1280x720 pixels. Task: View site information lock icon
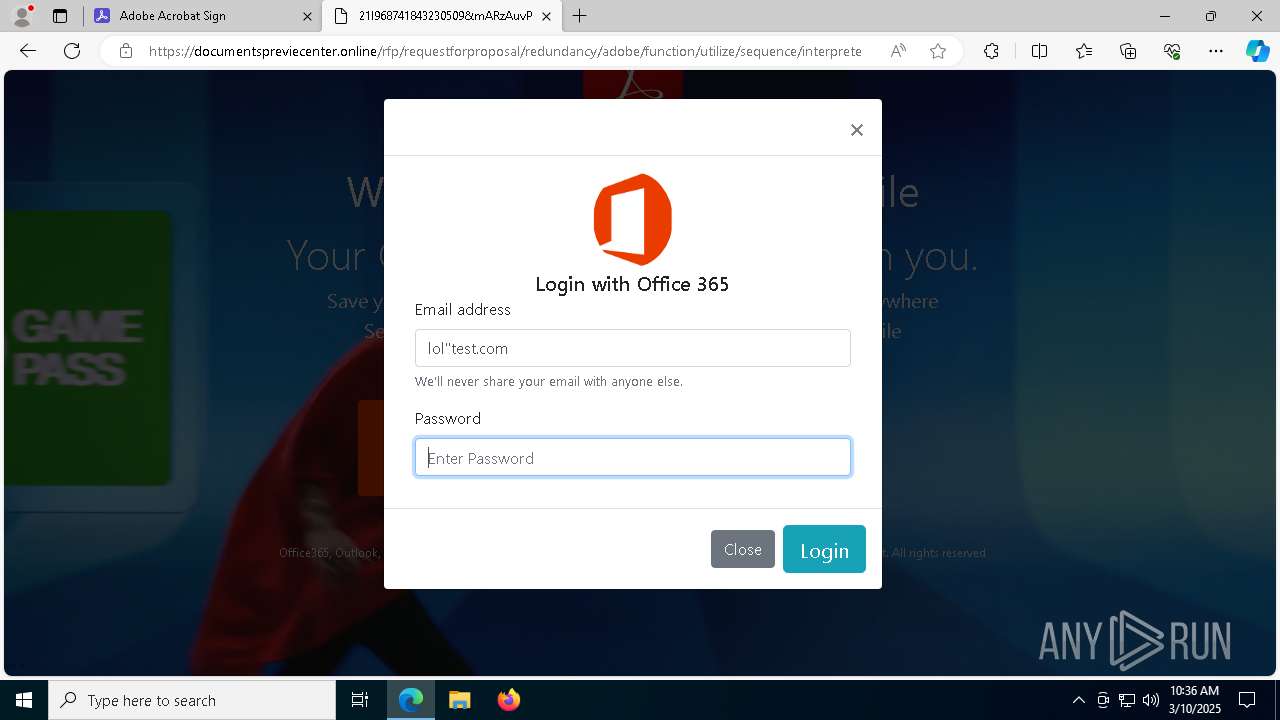point(126,51)
